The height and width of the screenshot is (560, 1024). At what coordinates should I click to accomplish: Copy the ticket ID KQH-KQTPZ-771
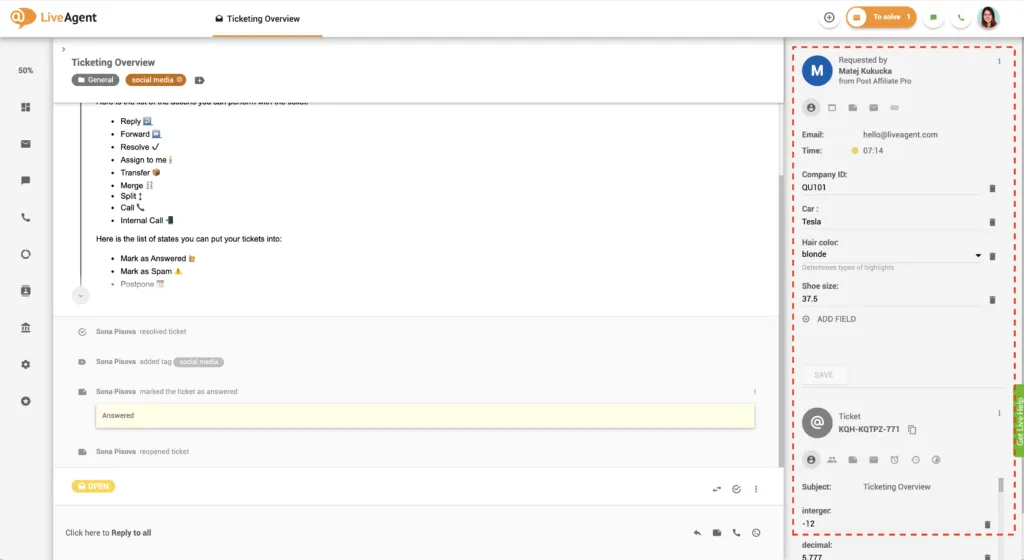(x=912, y=430)
